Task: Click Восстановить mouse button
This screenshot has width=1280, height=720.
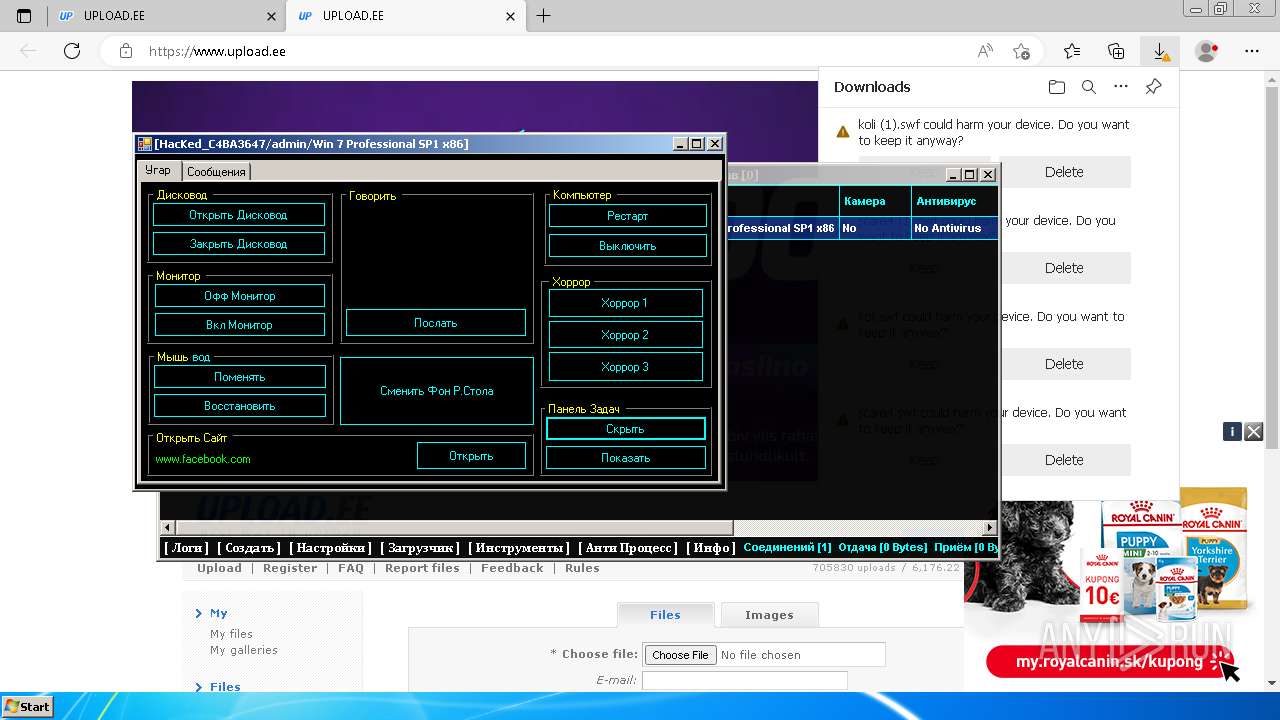Action: [x=240, y=406]
